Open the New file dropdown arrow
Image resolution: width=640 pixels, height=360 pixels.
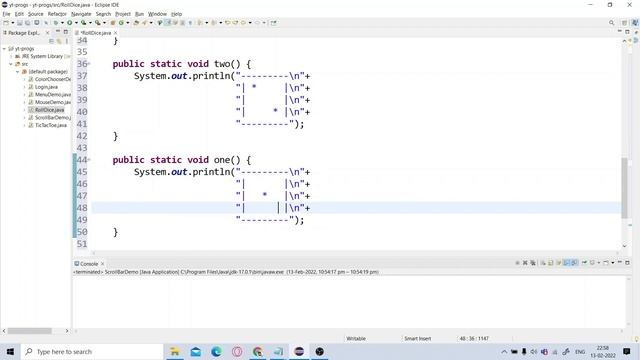click(13, 23)
